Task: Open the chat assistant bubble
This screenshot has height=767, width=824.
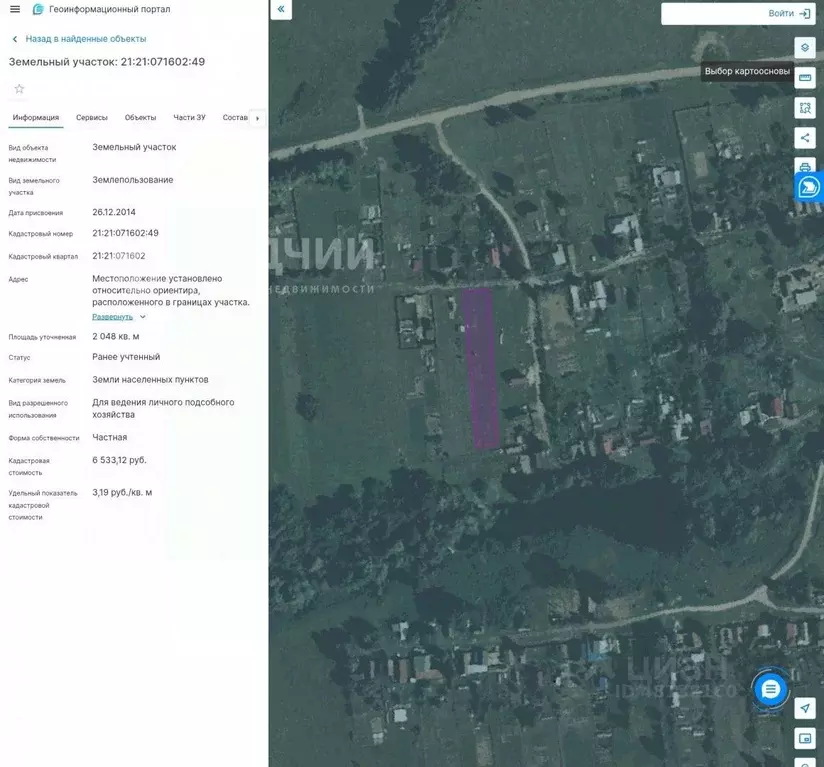Action: tap(770, 689)
